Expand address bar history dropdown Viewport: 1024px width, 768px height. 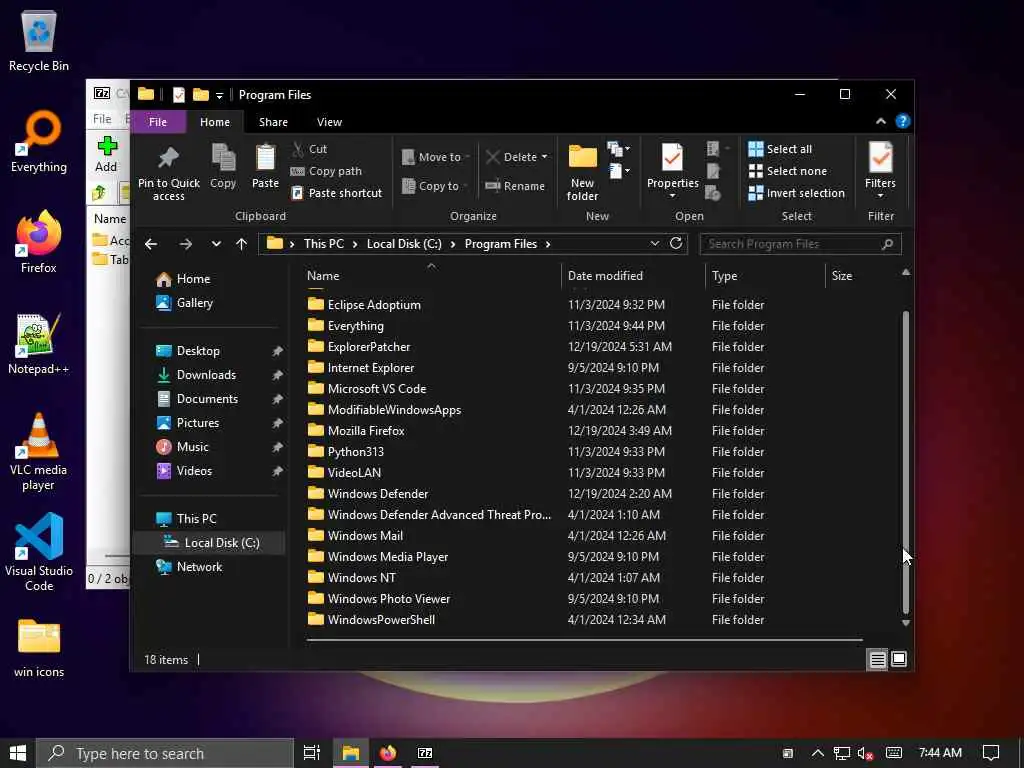pyautogui.click(x=654, y=244)
